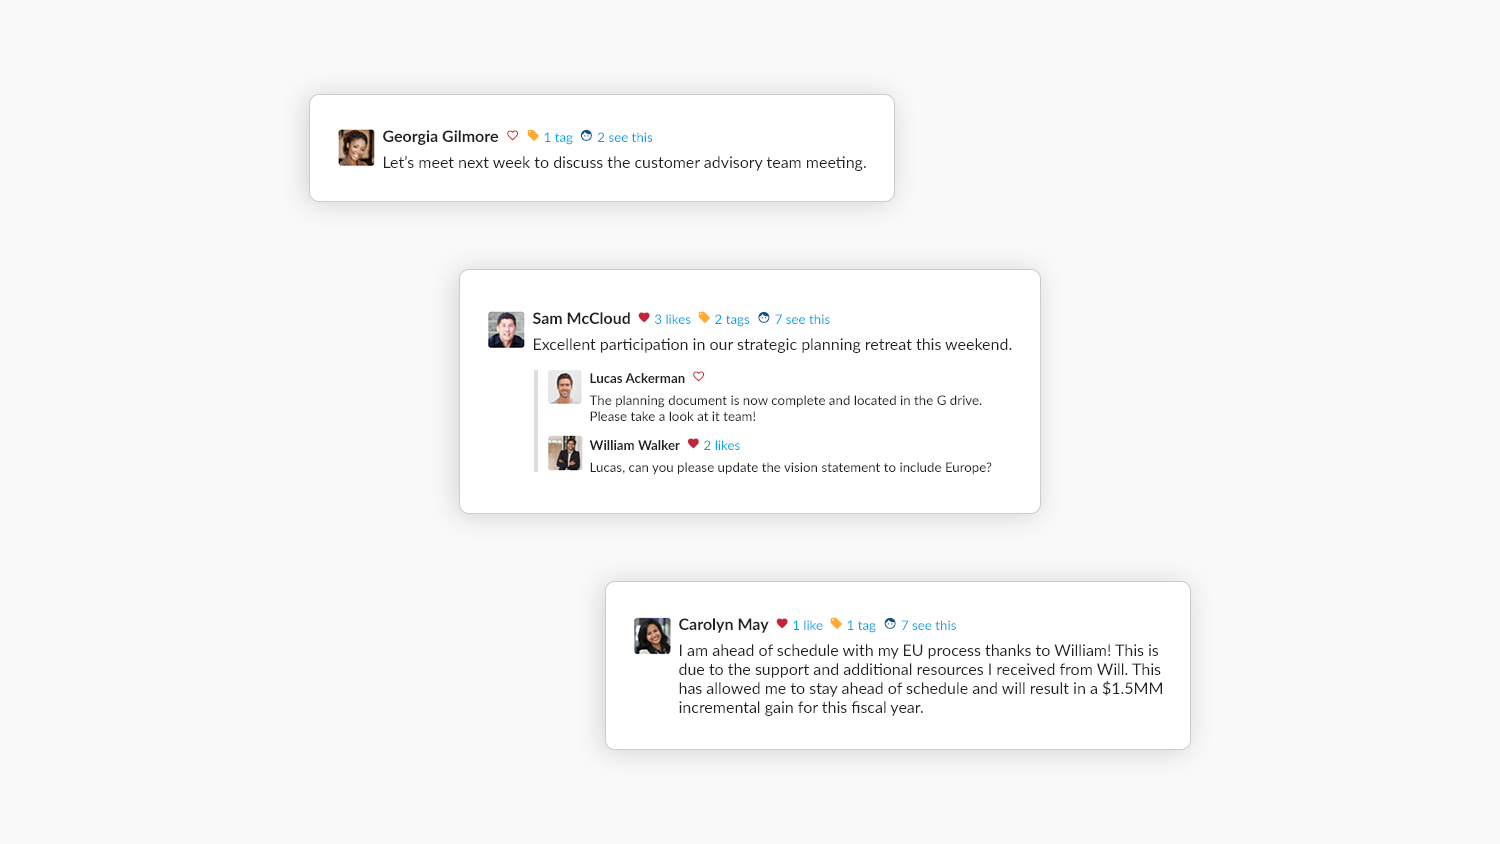Like Georgia Gilmore's post with heart icon
Image resolution: width=1500 pixels, height=844 pixels.
(x=513, y=136)
